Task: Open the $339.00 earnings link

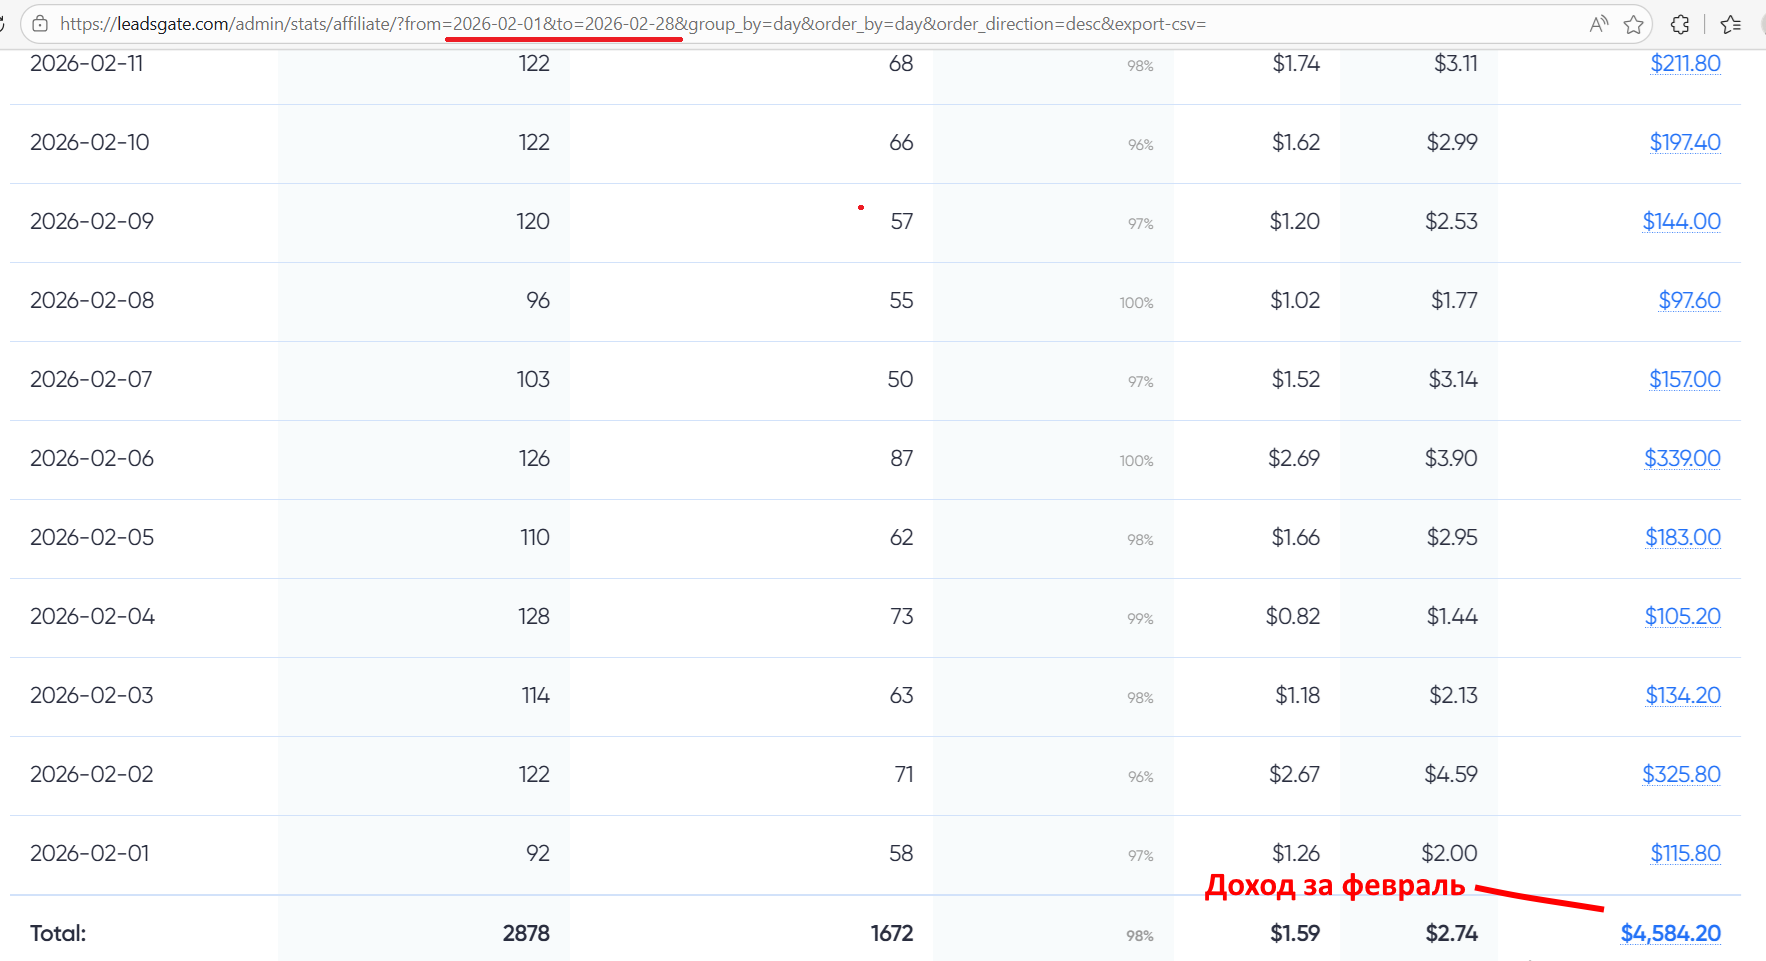Action: (1682, 459)
